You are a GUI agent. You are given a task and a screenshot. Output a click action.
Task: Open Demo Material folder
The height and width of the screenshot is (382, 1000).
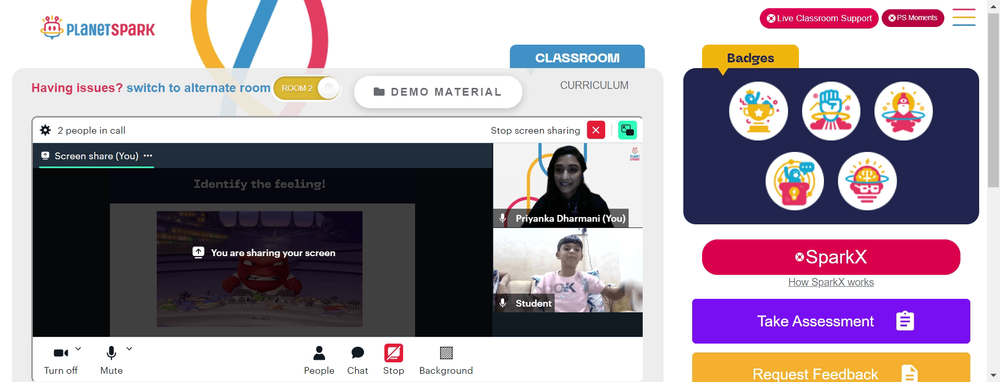[x=438, y=92]
